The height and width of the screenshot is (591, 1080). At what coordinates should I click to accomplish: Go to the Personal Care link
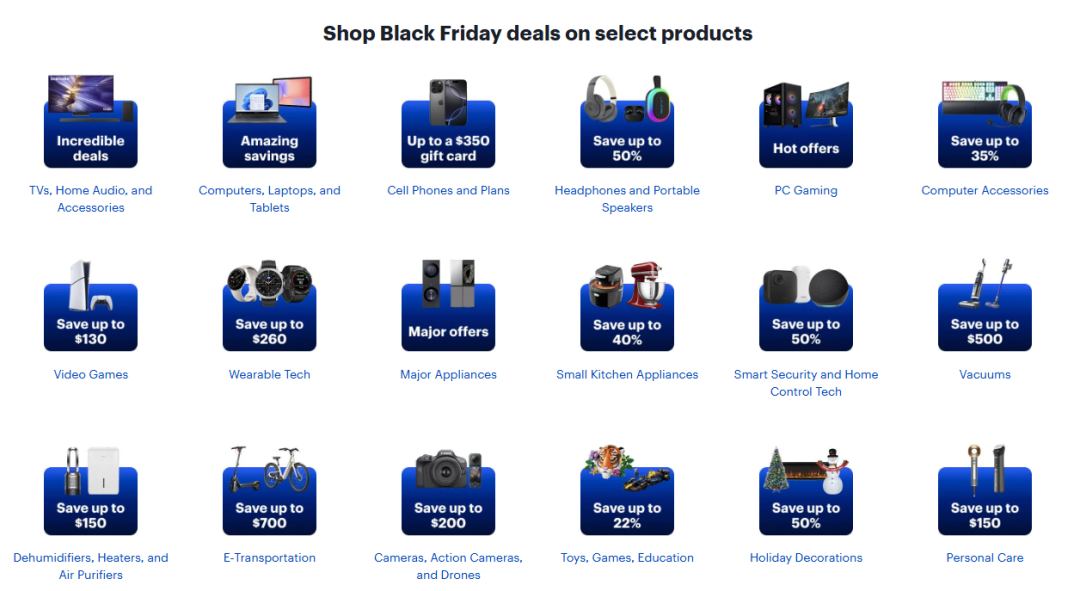pos(984,558)
